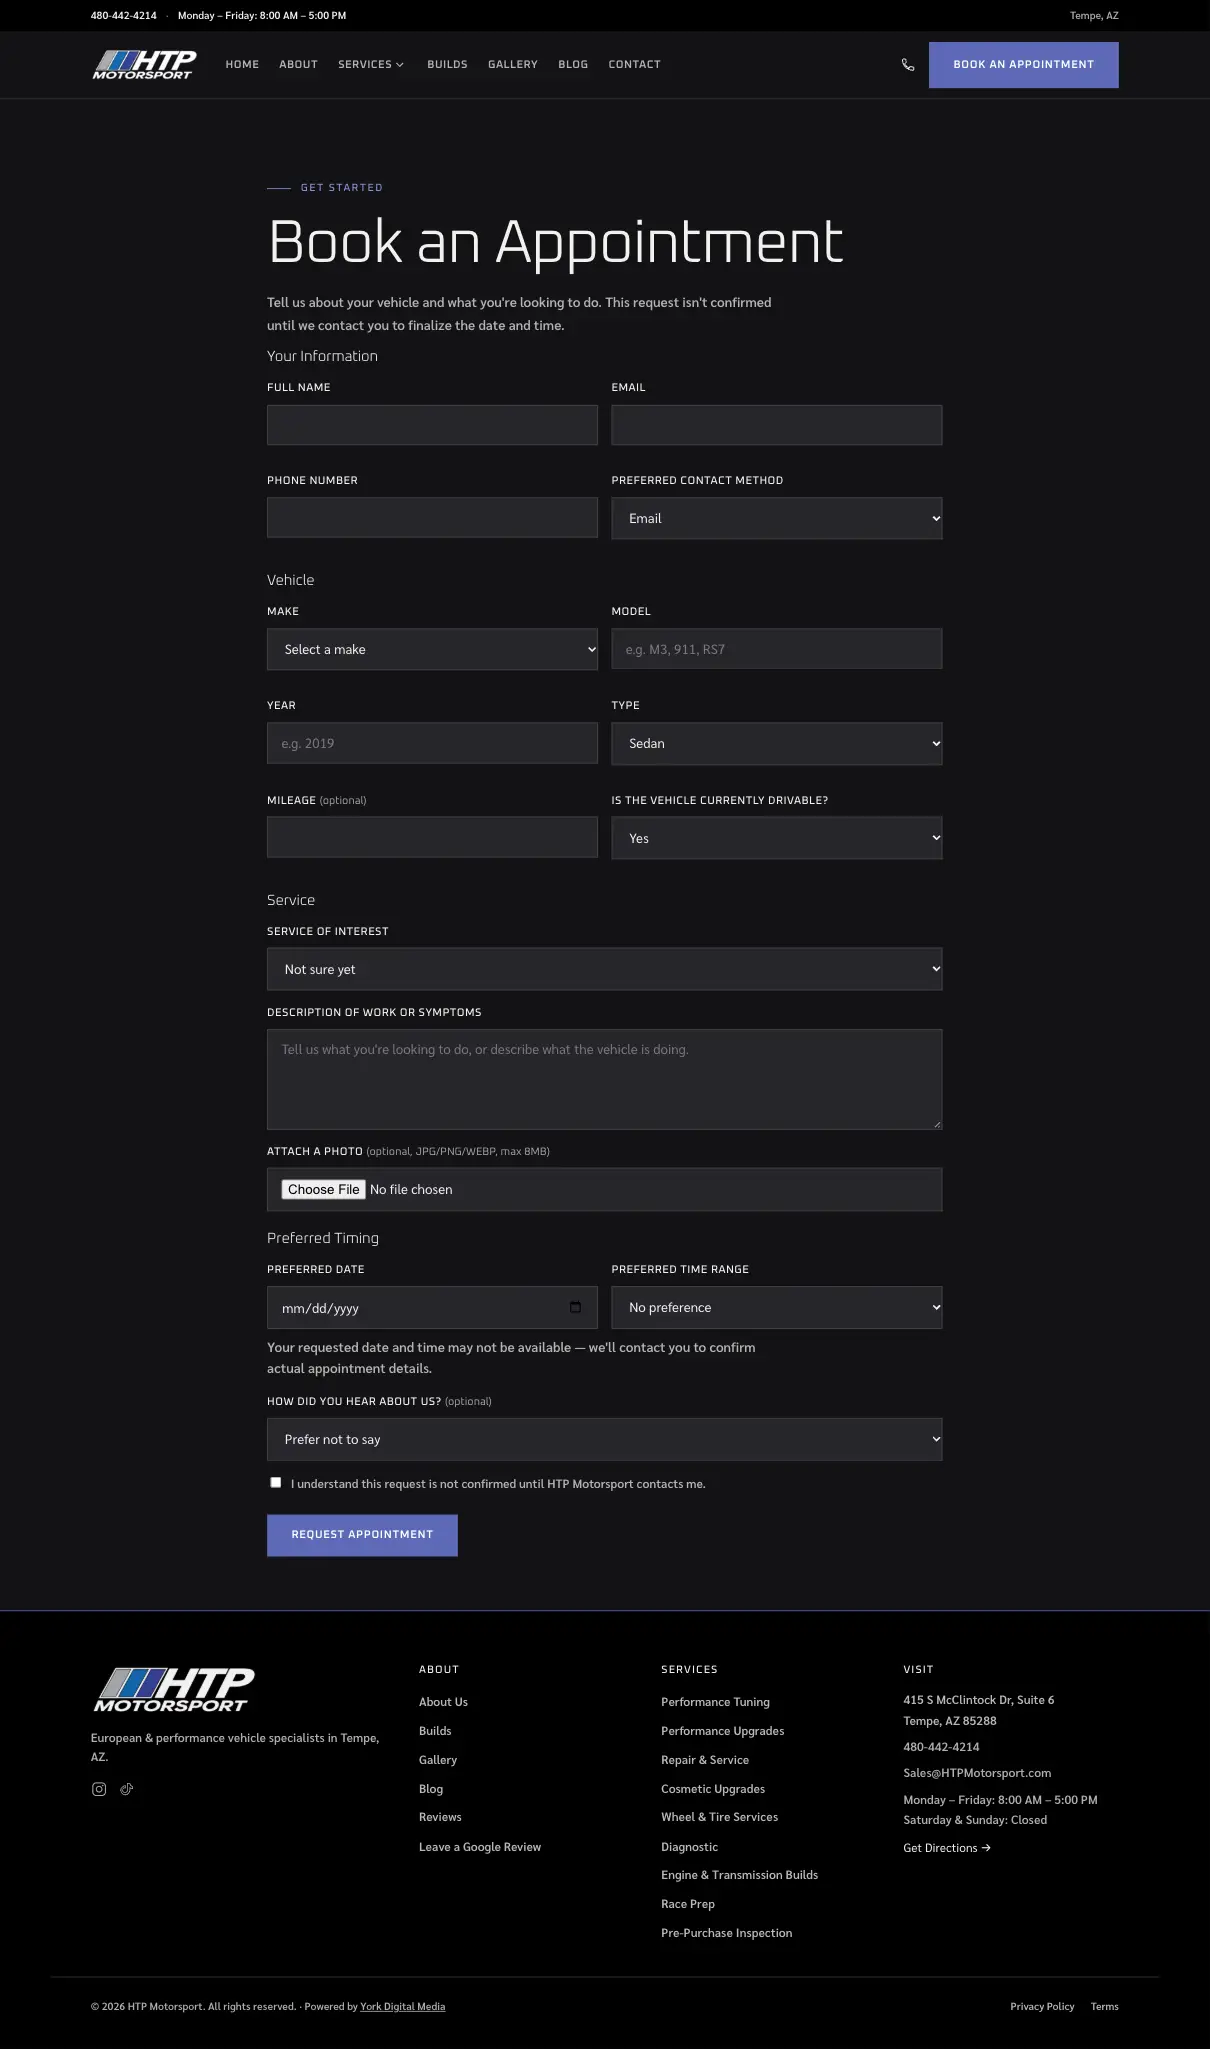Viewport: 1210px width, 2049px height.
Task: Click Get Directions link
Action: [x=947, y=1848]
